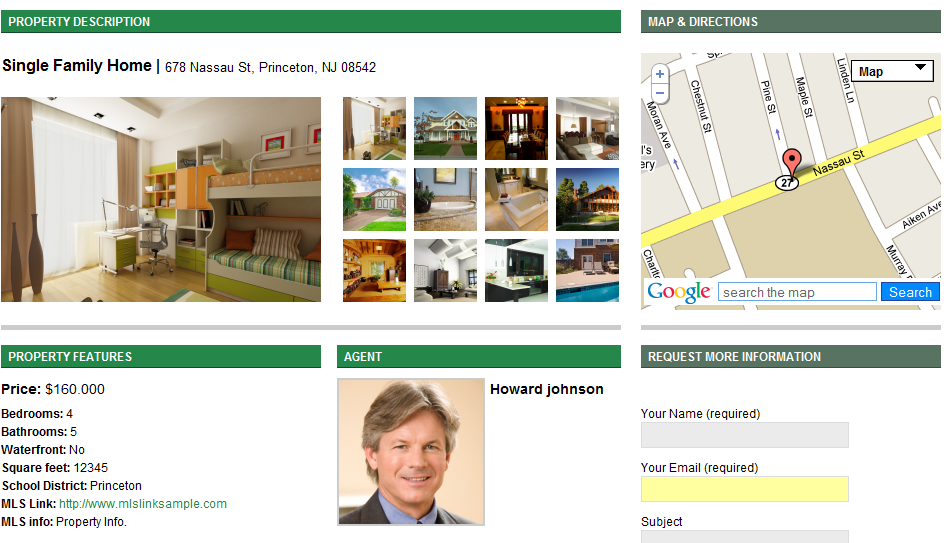Open the mlslinksample.com MLS link
Image resolution: width=944 pixels, height=543 pixels.
coord(143,504)
